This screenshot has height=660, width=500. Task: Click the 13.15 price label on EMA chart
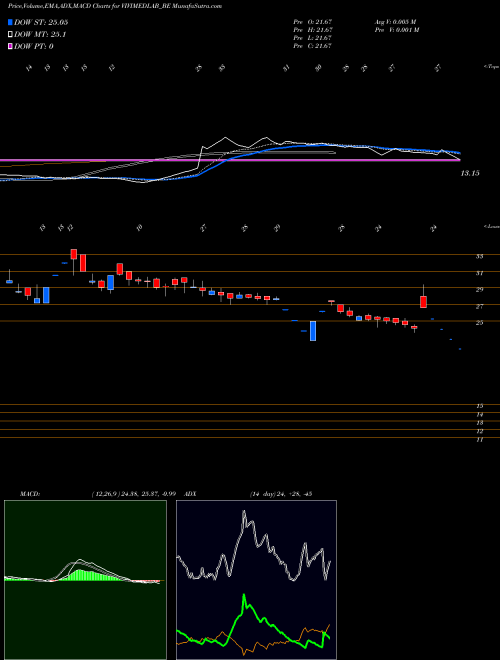pyautogui.click(x=470, y=173)
